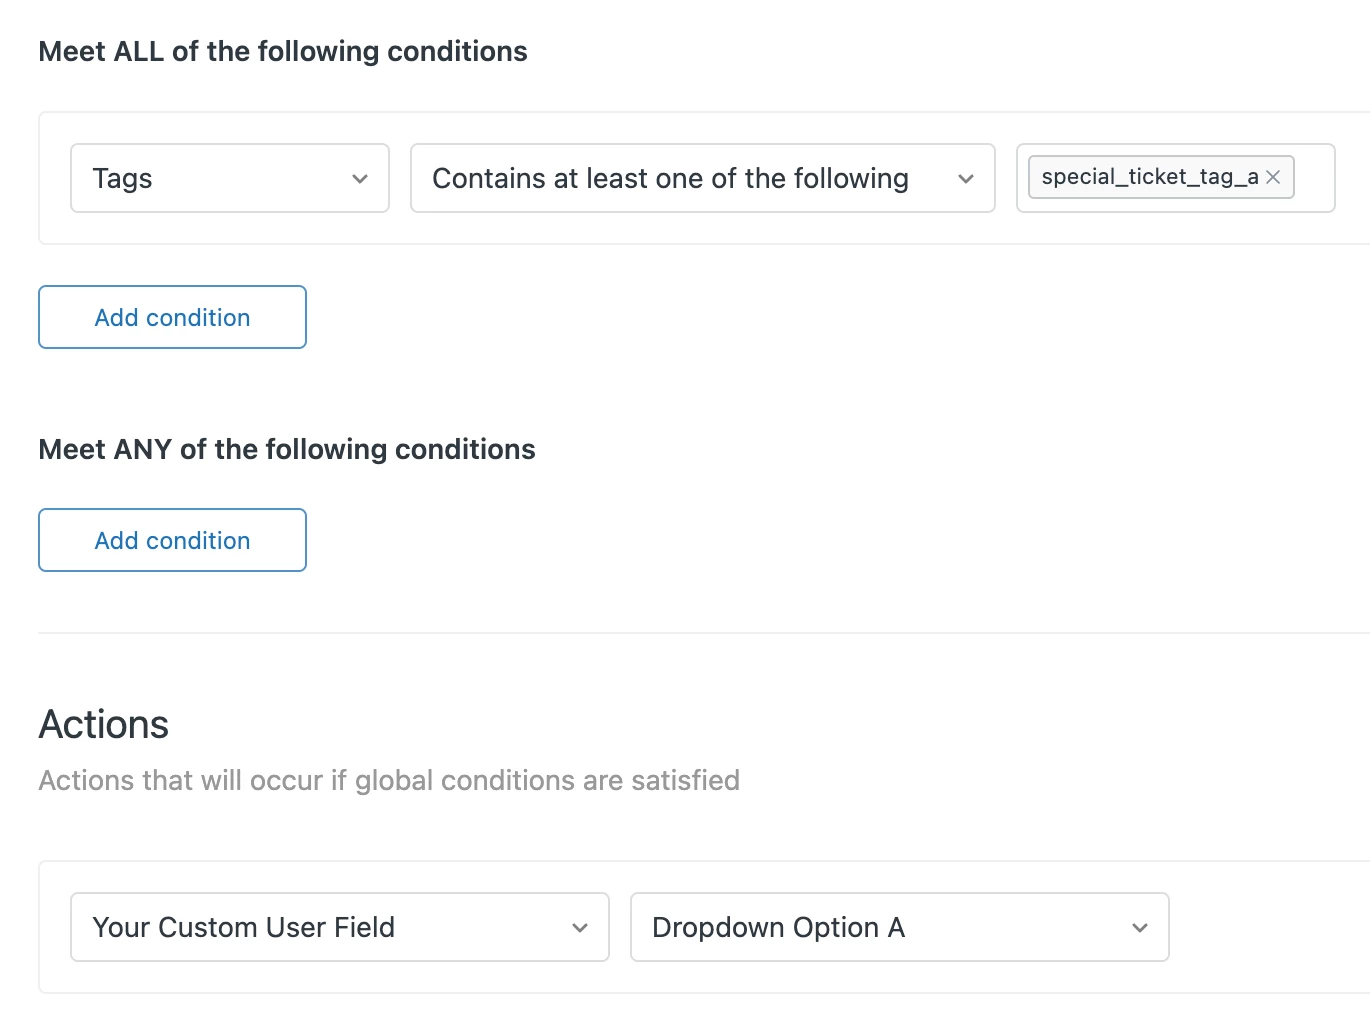
Task: Click the chevron arrow on Tags dropdown
Action: pos(360,179)
